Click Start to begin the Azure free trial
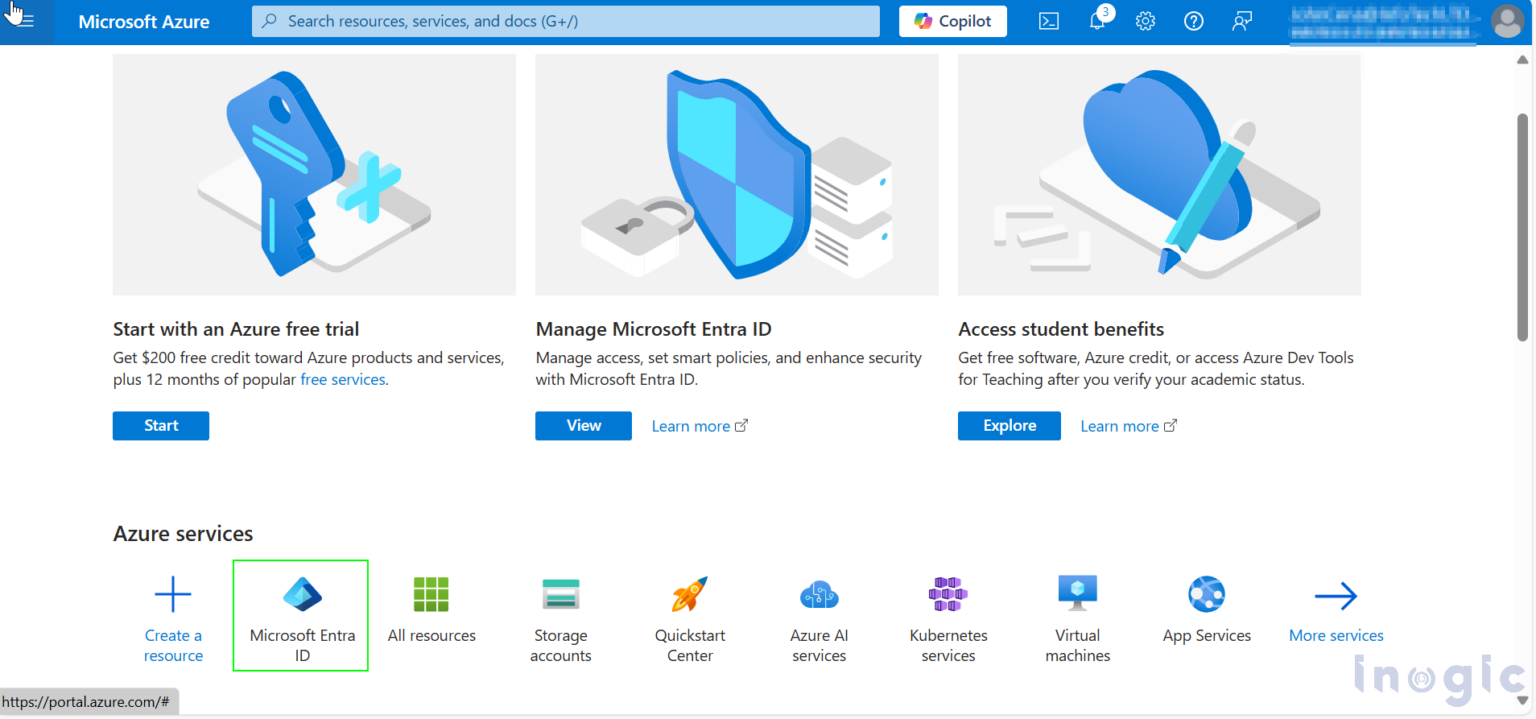 [x=160, y=425]
